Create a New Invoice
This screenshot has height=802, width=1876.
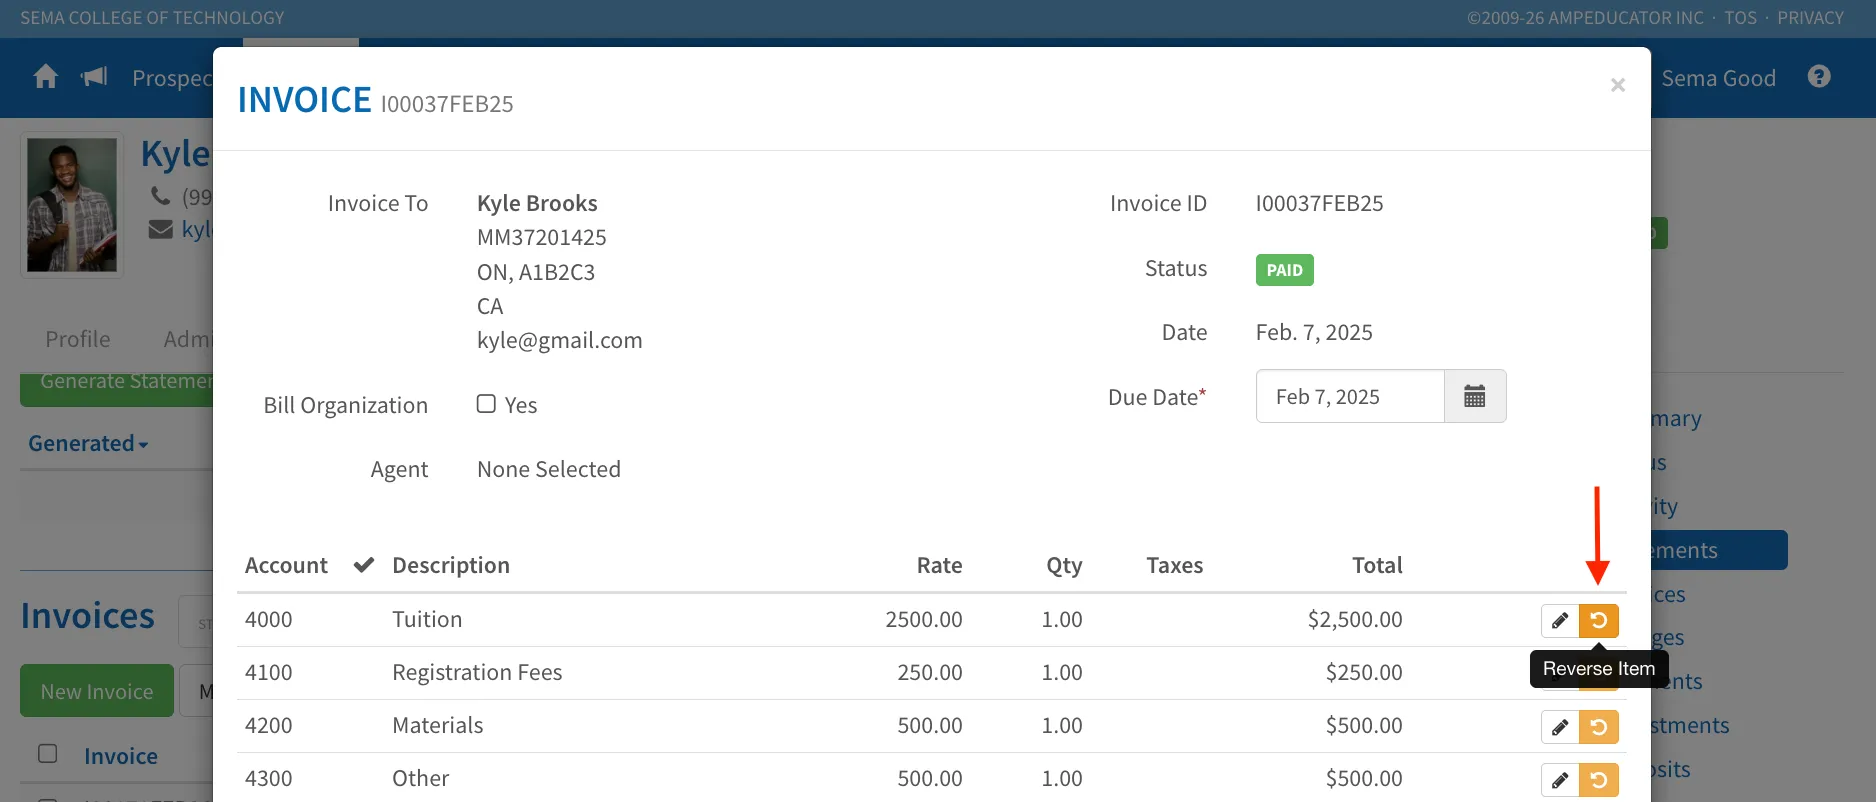[97, 691]
